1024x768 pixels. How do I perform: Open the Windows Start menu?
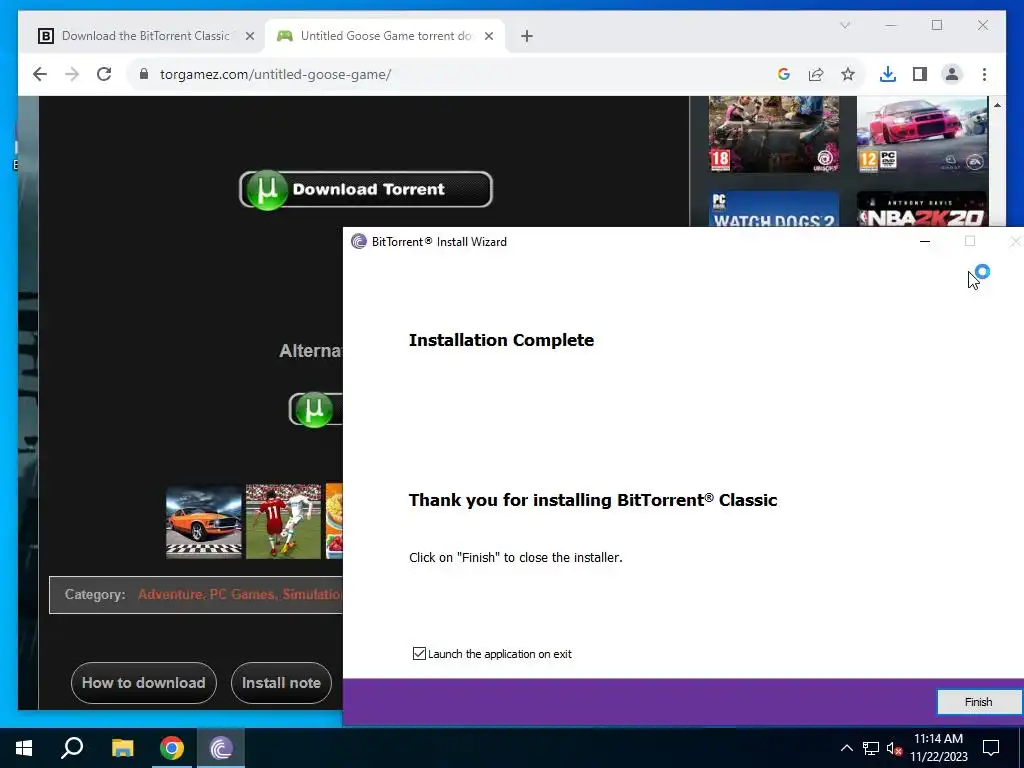click(x=24, y=748)
